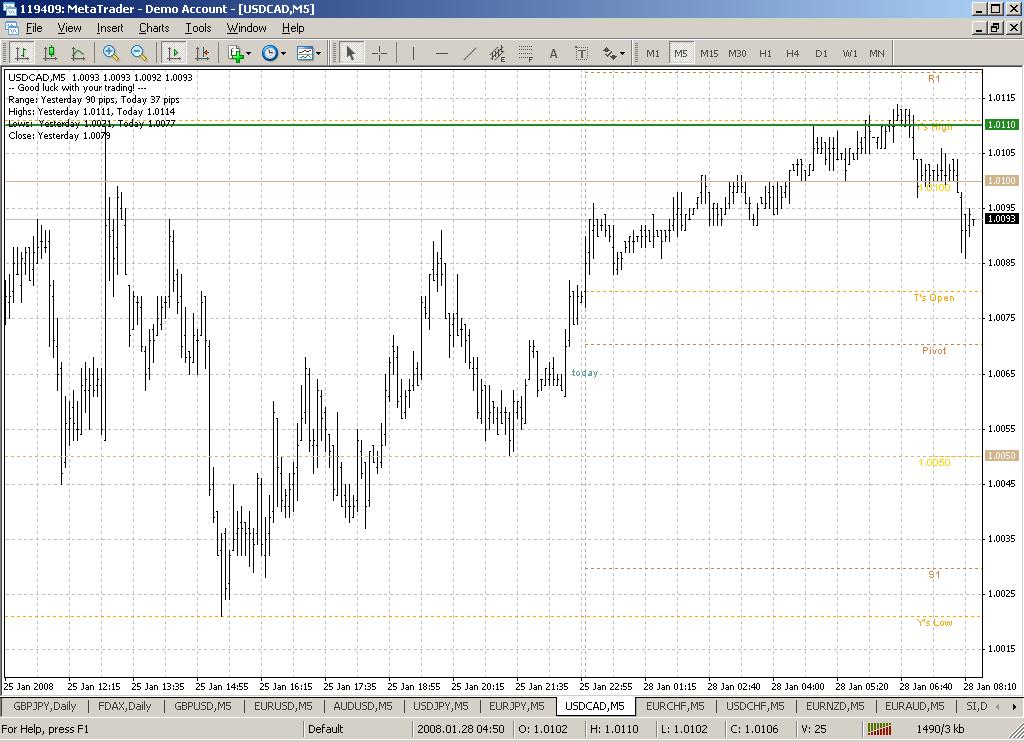Switch chart to bar chart mode
The width and height of the screenshot is (1024, 742).
[x=21, y=53]
